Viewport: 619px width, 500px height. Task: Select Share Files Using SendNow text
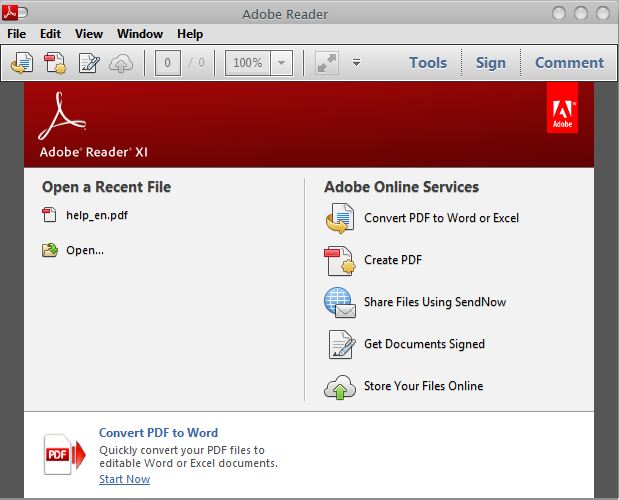[435, 302]
